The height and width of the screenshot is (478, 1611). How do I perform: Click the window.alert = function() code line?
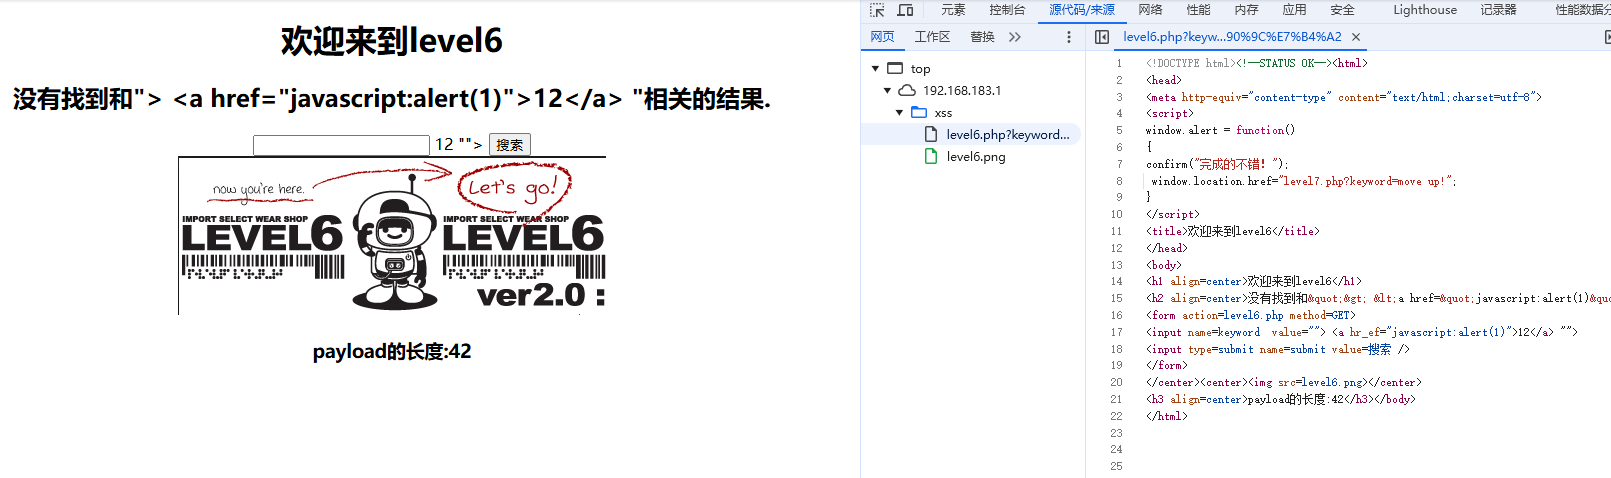[x=1220, y=130]
